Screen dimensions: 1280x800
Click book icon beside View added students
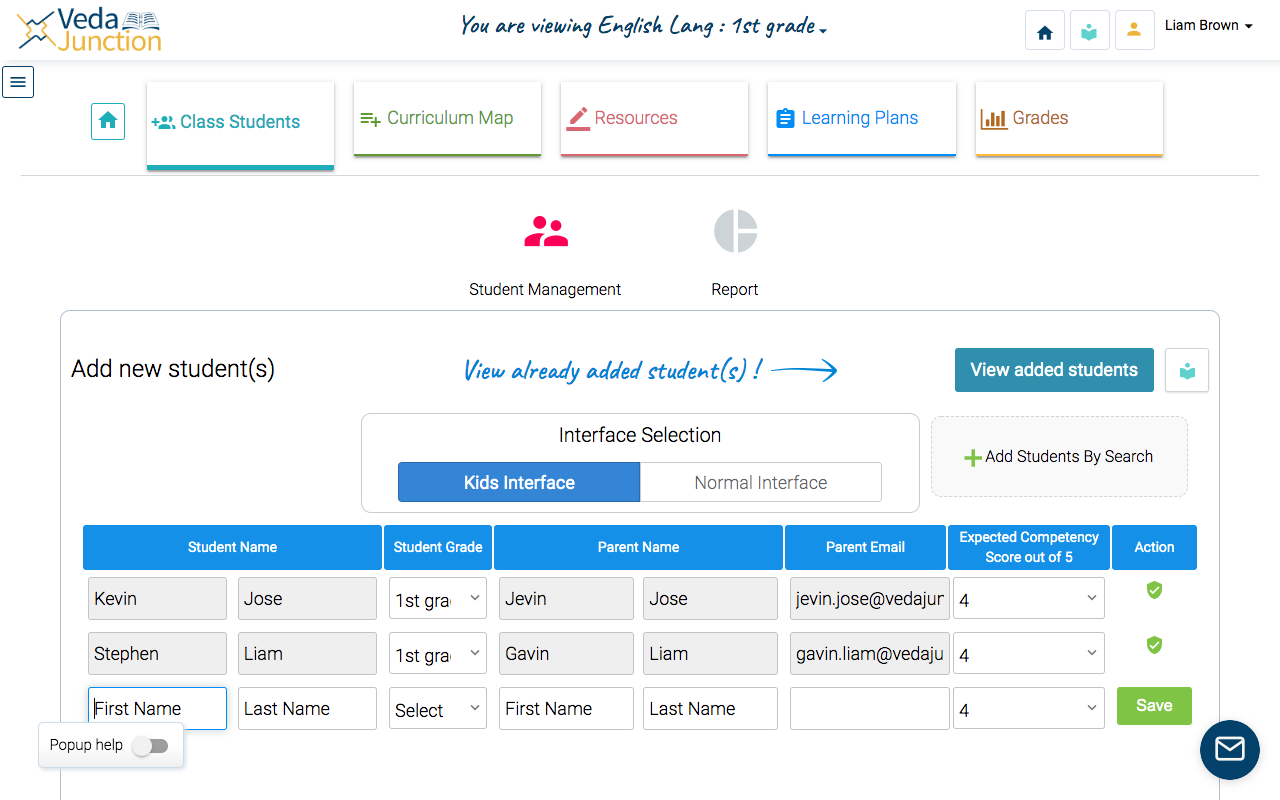coord(1187,370)
